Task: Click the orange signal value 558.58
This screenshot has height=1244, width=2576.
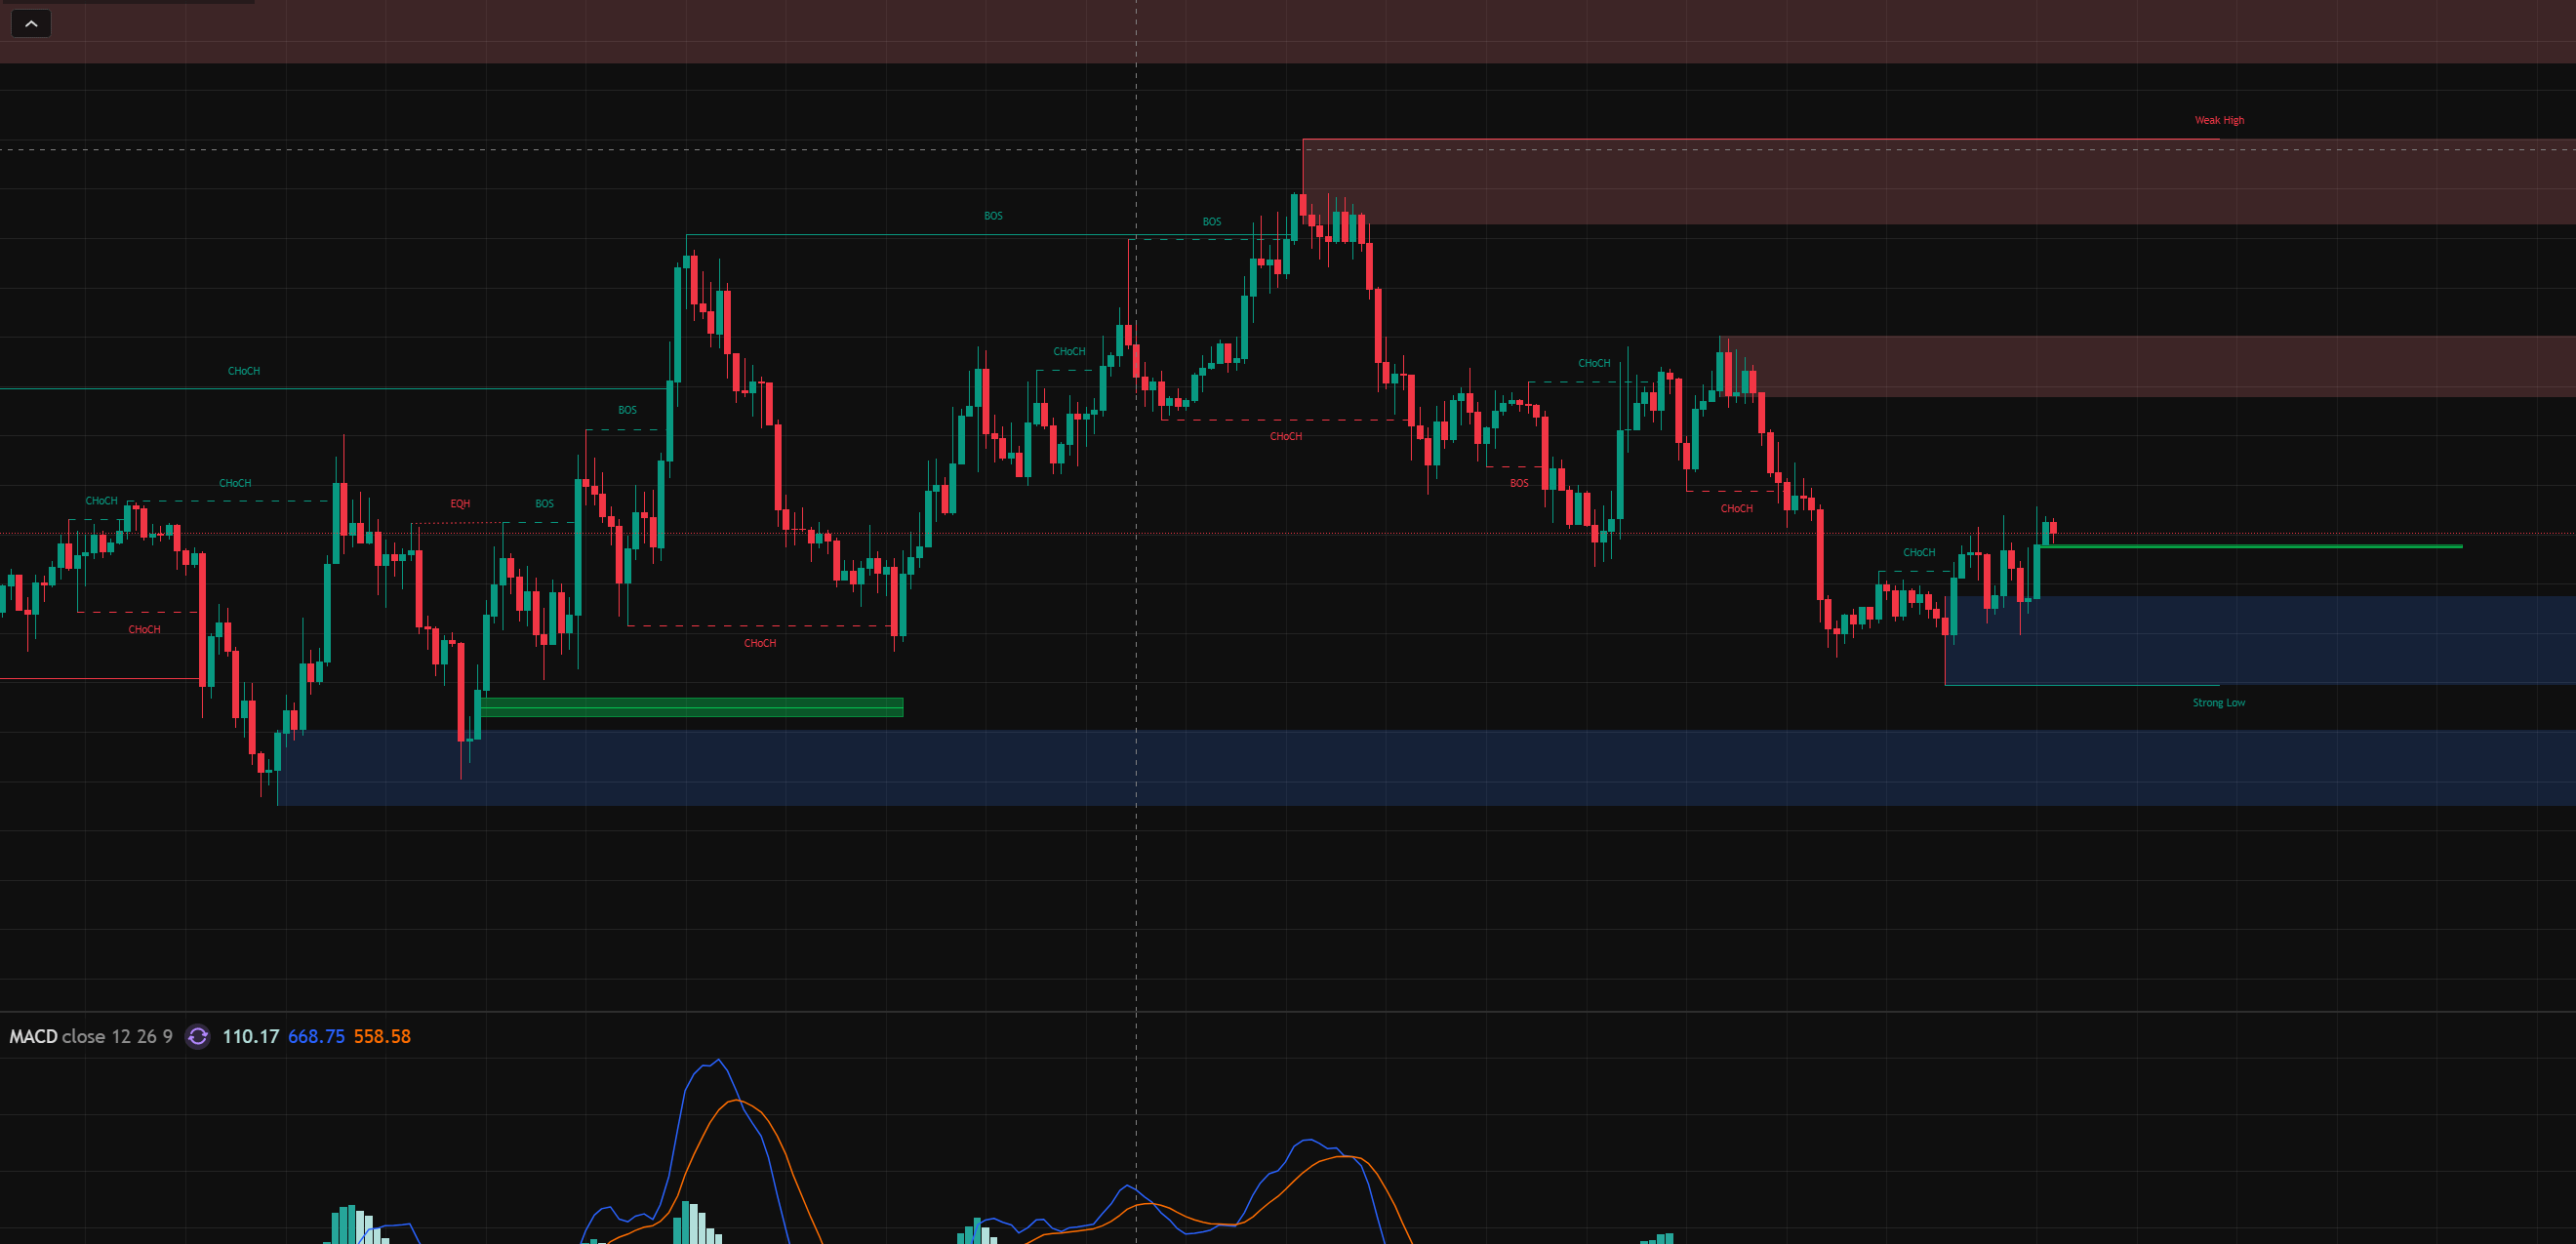Action: (x=382, y=1036)
